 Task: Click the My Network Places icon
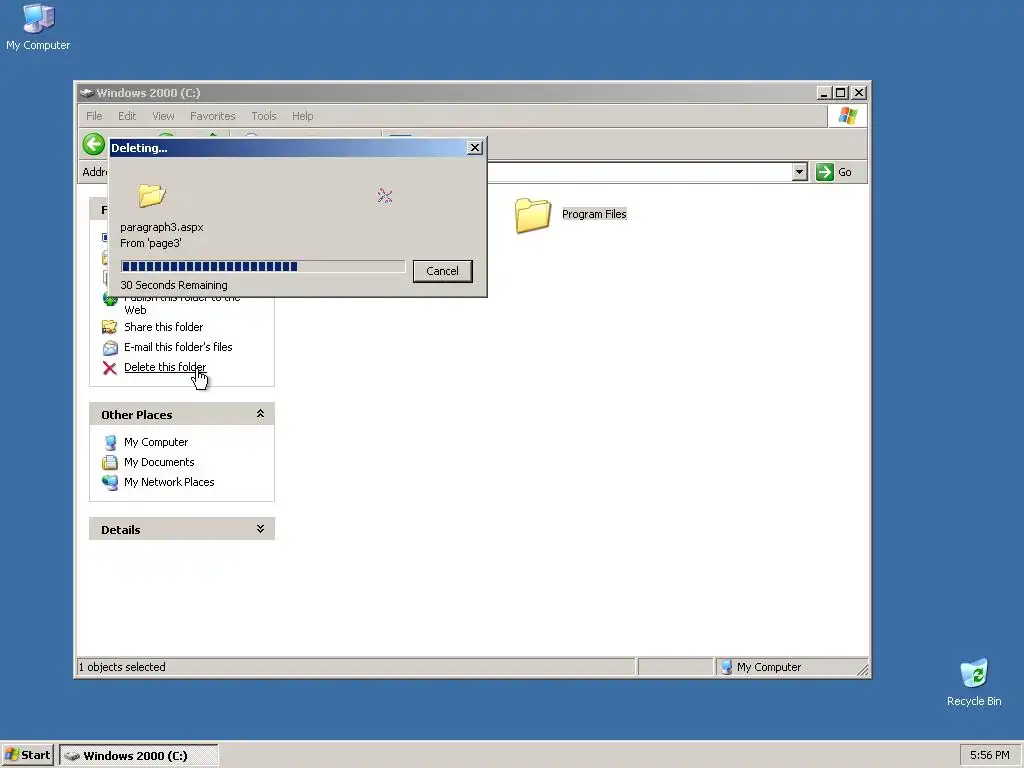click(110, 483)
